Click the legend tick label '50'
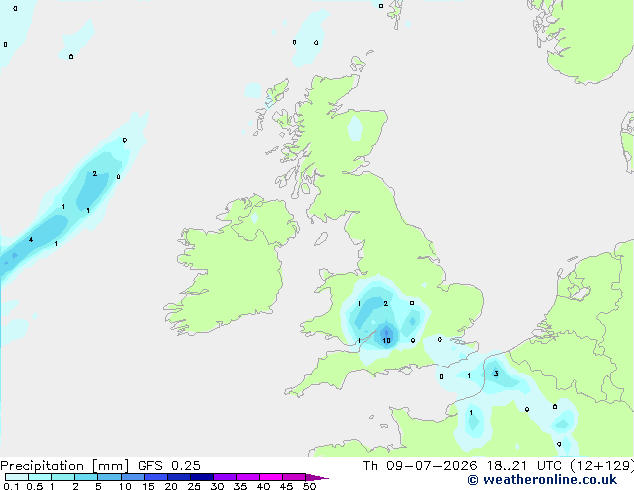 coord(309,486)
